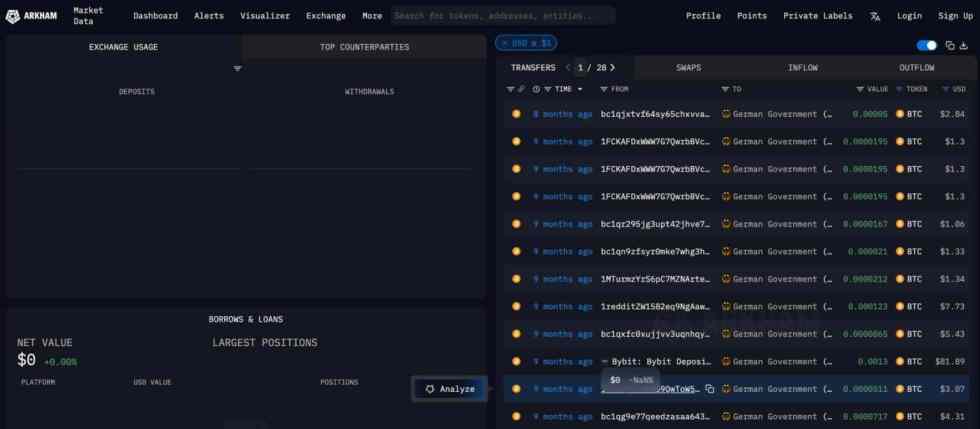
Task: Click the language translate icon
Action: (875, 16)
